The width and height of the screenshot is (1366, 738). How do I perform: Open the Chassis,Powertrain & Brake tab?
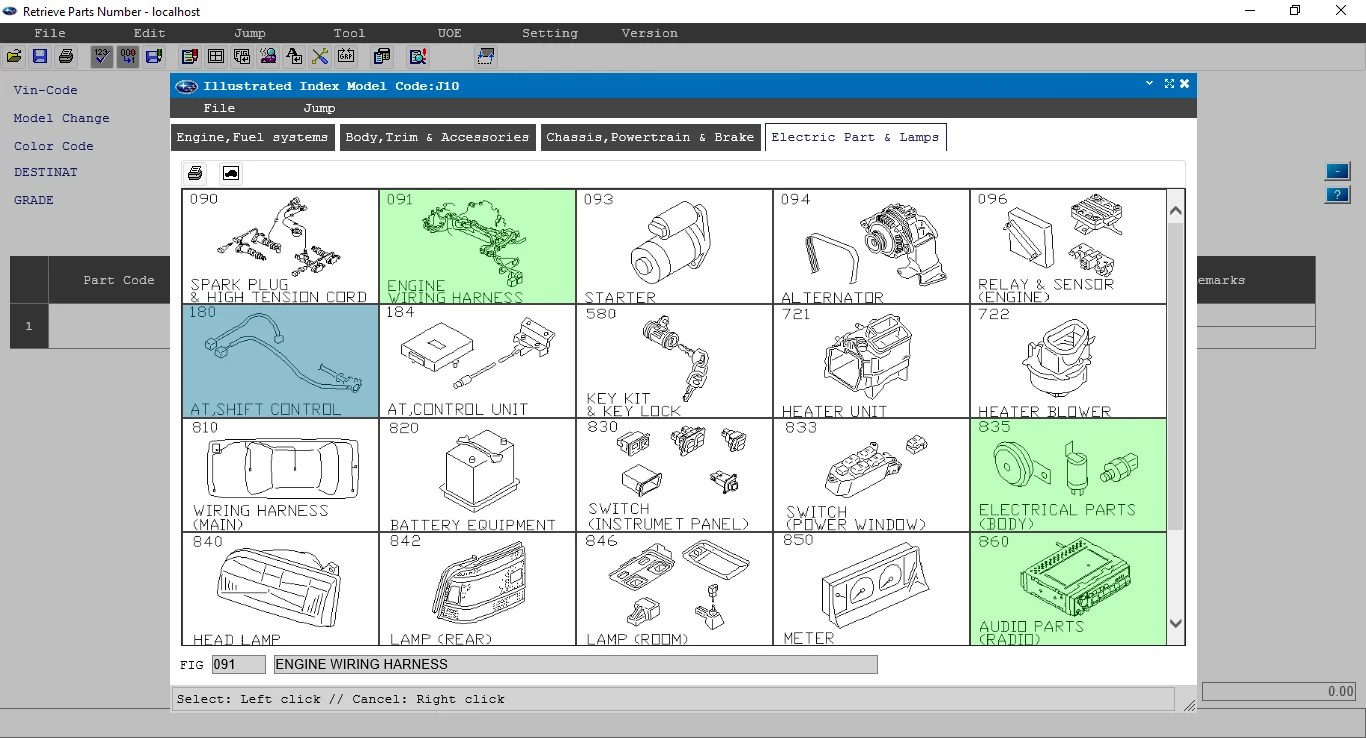coord(650,137)
